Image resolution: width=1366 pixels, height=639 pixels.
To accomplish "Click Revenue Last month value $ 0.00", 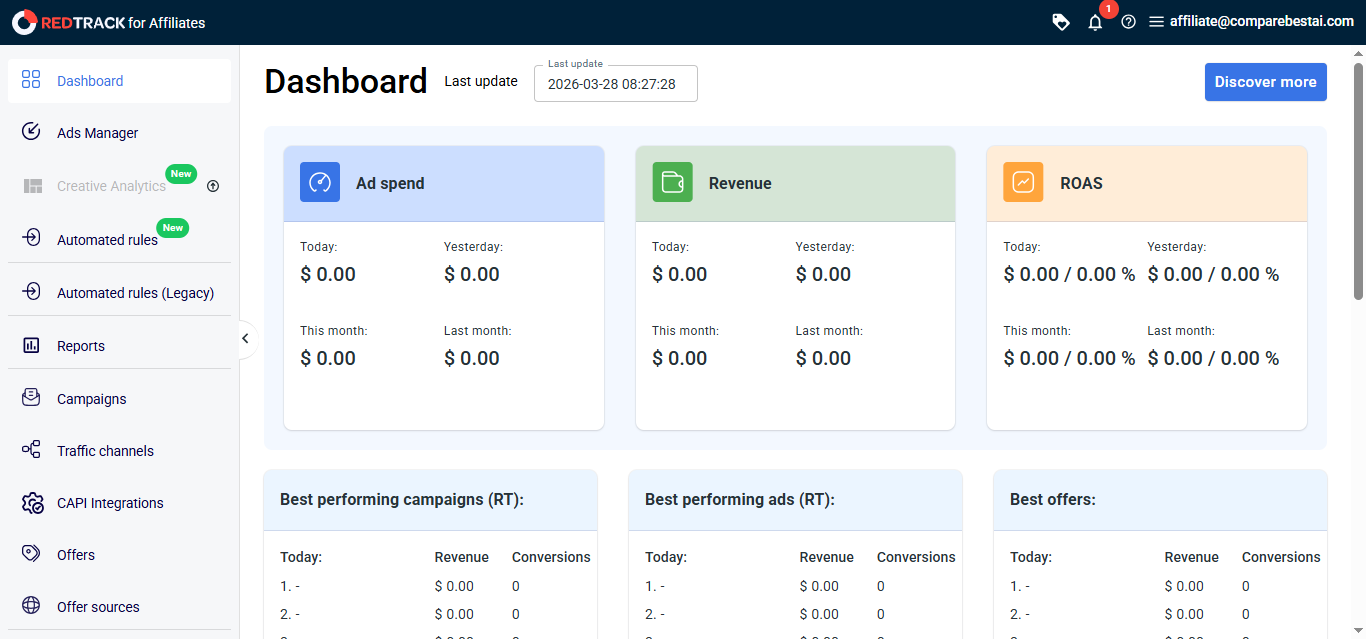I will pos(823,358).
